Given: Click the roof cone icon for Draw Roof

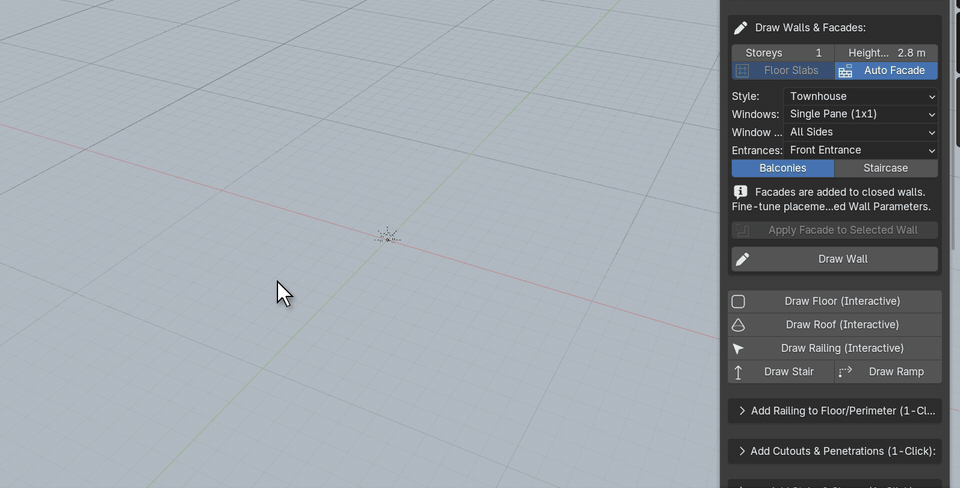Looking at the screenshot, I should pos(738,325).
